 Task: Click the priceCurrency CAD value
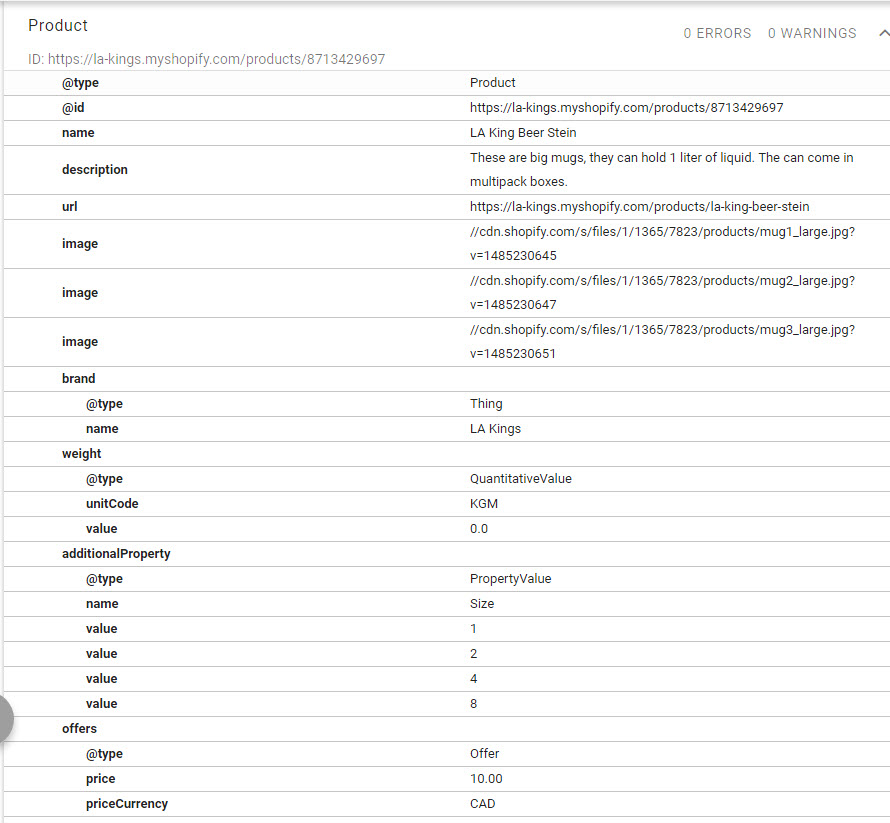point(482,804)
